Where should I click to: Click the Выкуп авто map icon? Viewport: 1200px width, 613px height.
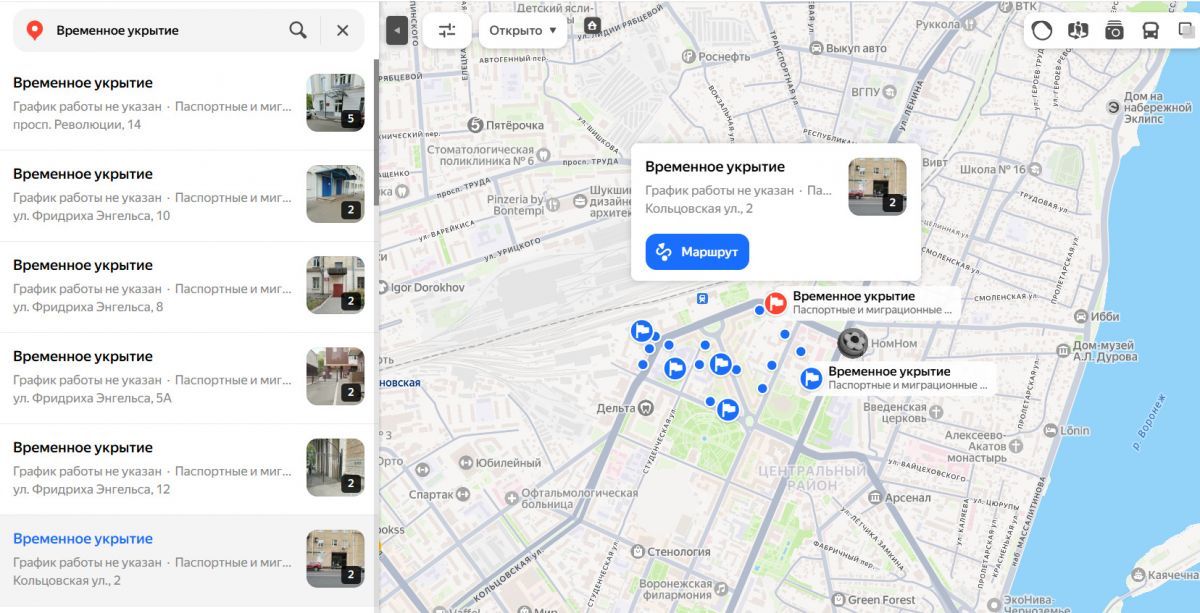(x=816, y=48)
